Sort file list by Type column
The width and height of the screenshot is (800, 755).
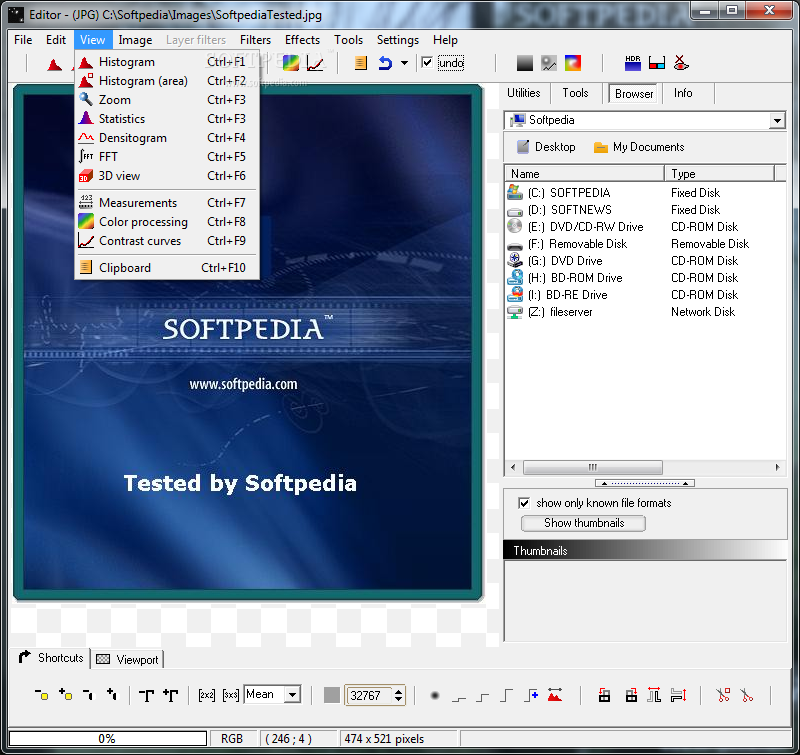pos(719,173)
